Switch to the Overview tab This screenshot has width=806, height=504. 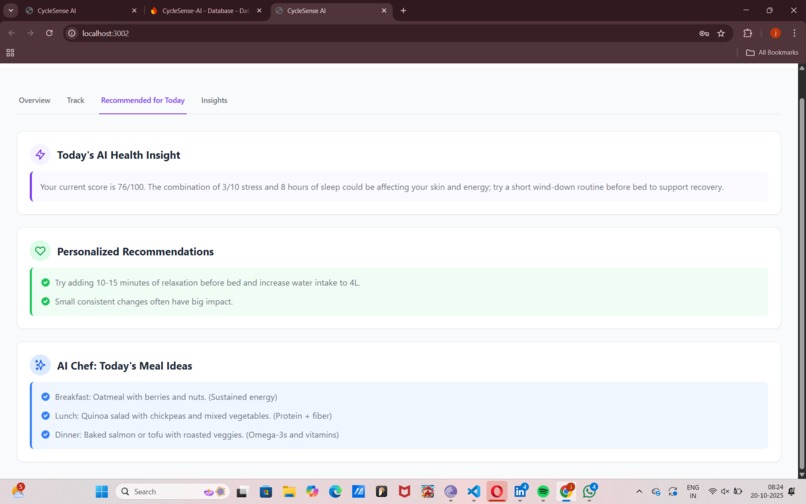click(x=34, y=100)
